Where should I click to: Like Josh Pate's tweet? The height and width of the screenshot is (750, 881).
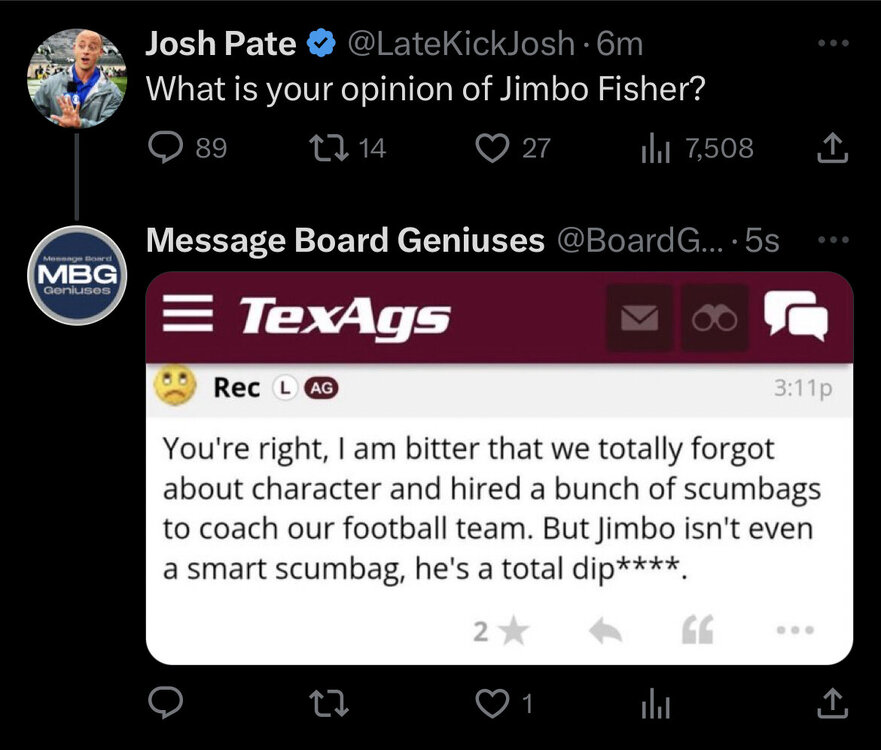tap(491, 148)
